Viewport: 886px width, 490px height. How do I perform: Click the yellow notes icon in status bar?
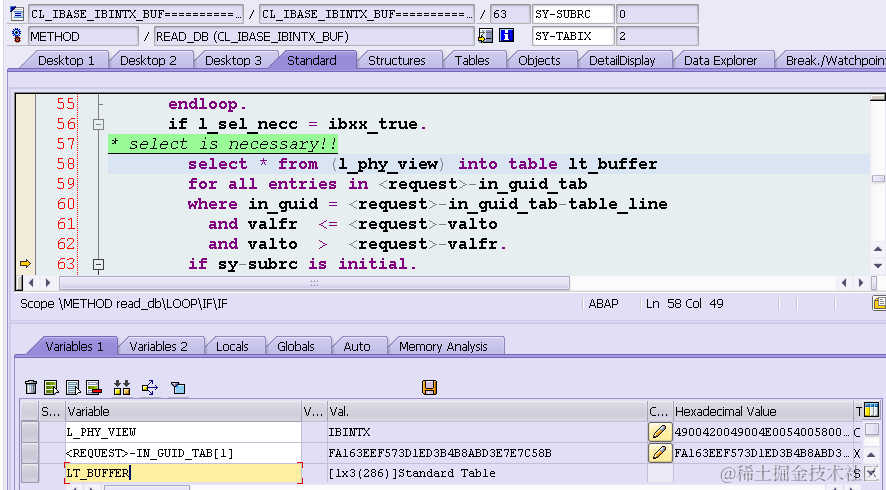point(879,303)
